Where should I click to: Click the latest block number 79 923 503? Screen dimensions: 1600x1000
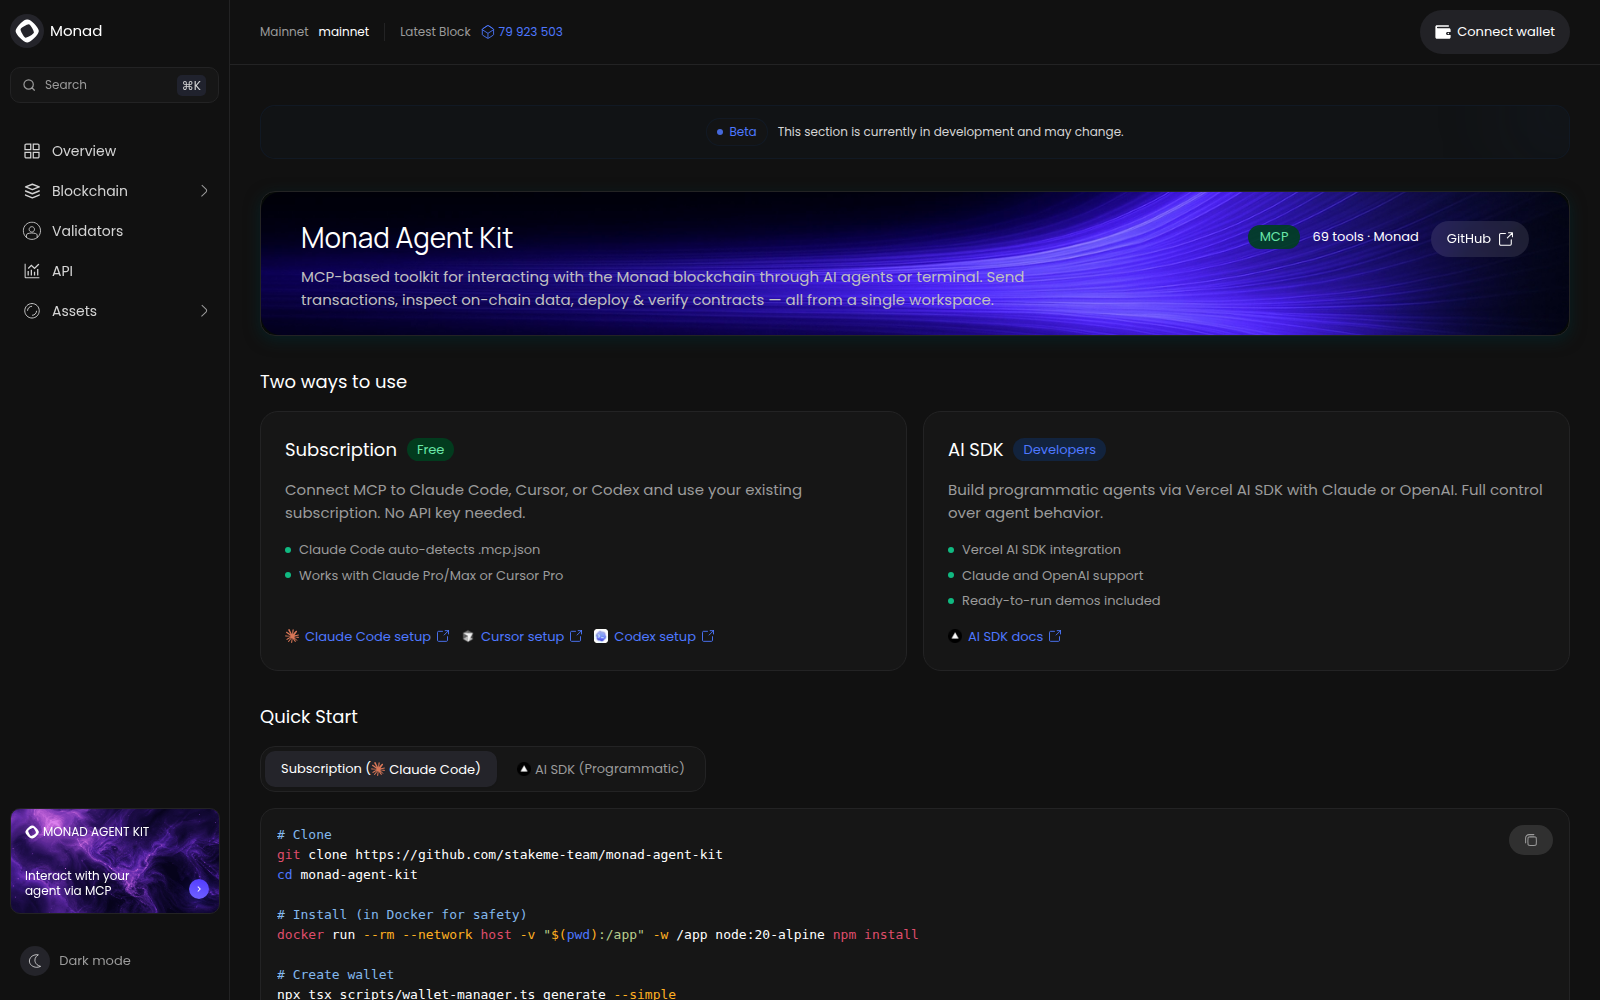tap(530, 32)
